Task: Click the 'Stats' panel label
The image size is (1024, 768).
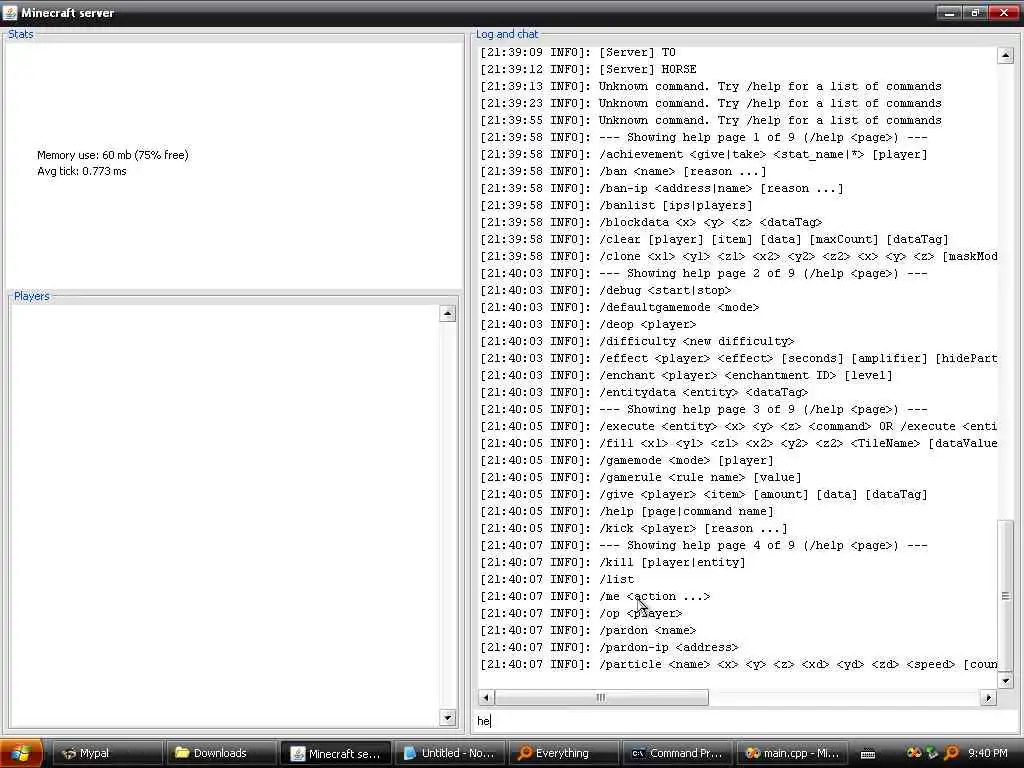Action: [x=20, y=34]
